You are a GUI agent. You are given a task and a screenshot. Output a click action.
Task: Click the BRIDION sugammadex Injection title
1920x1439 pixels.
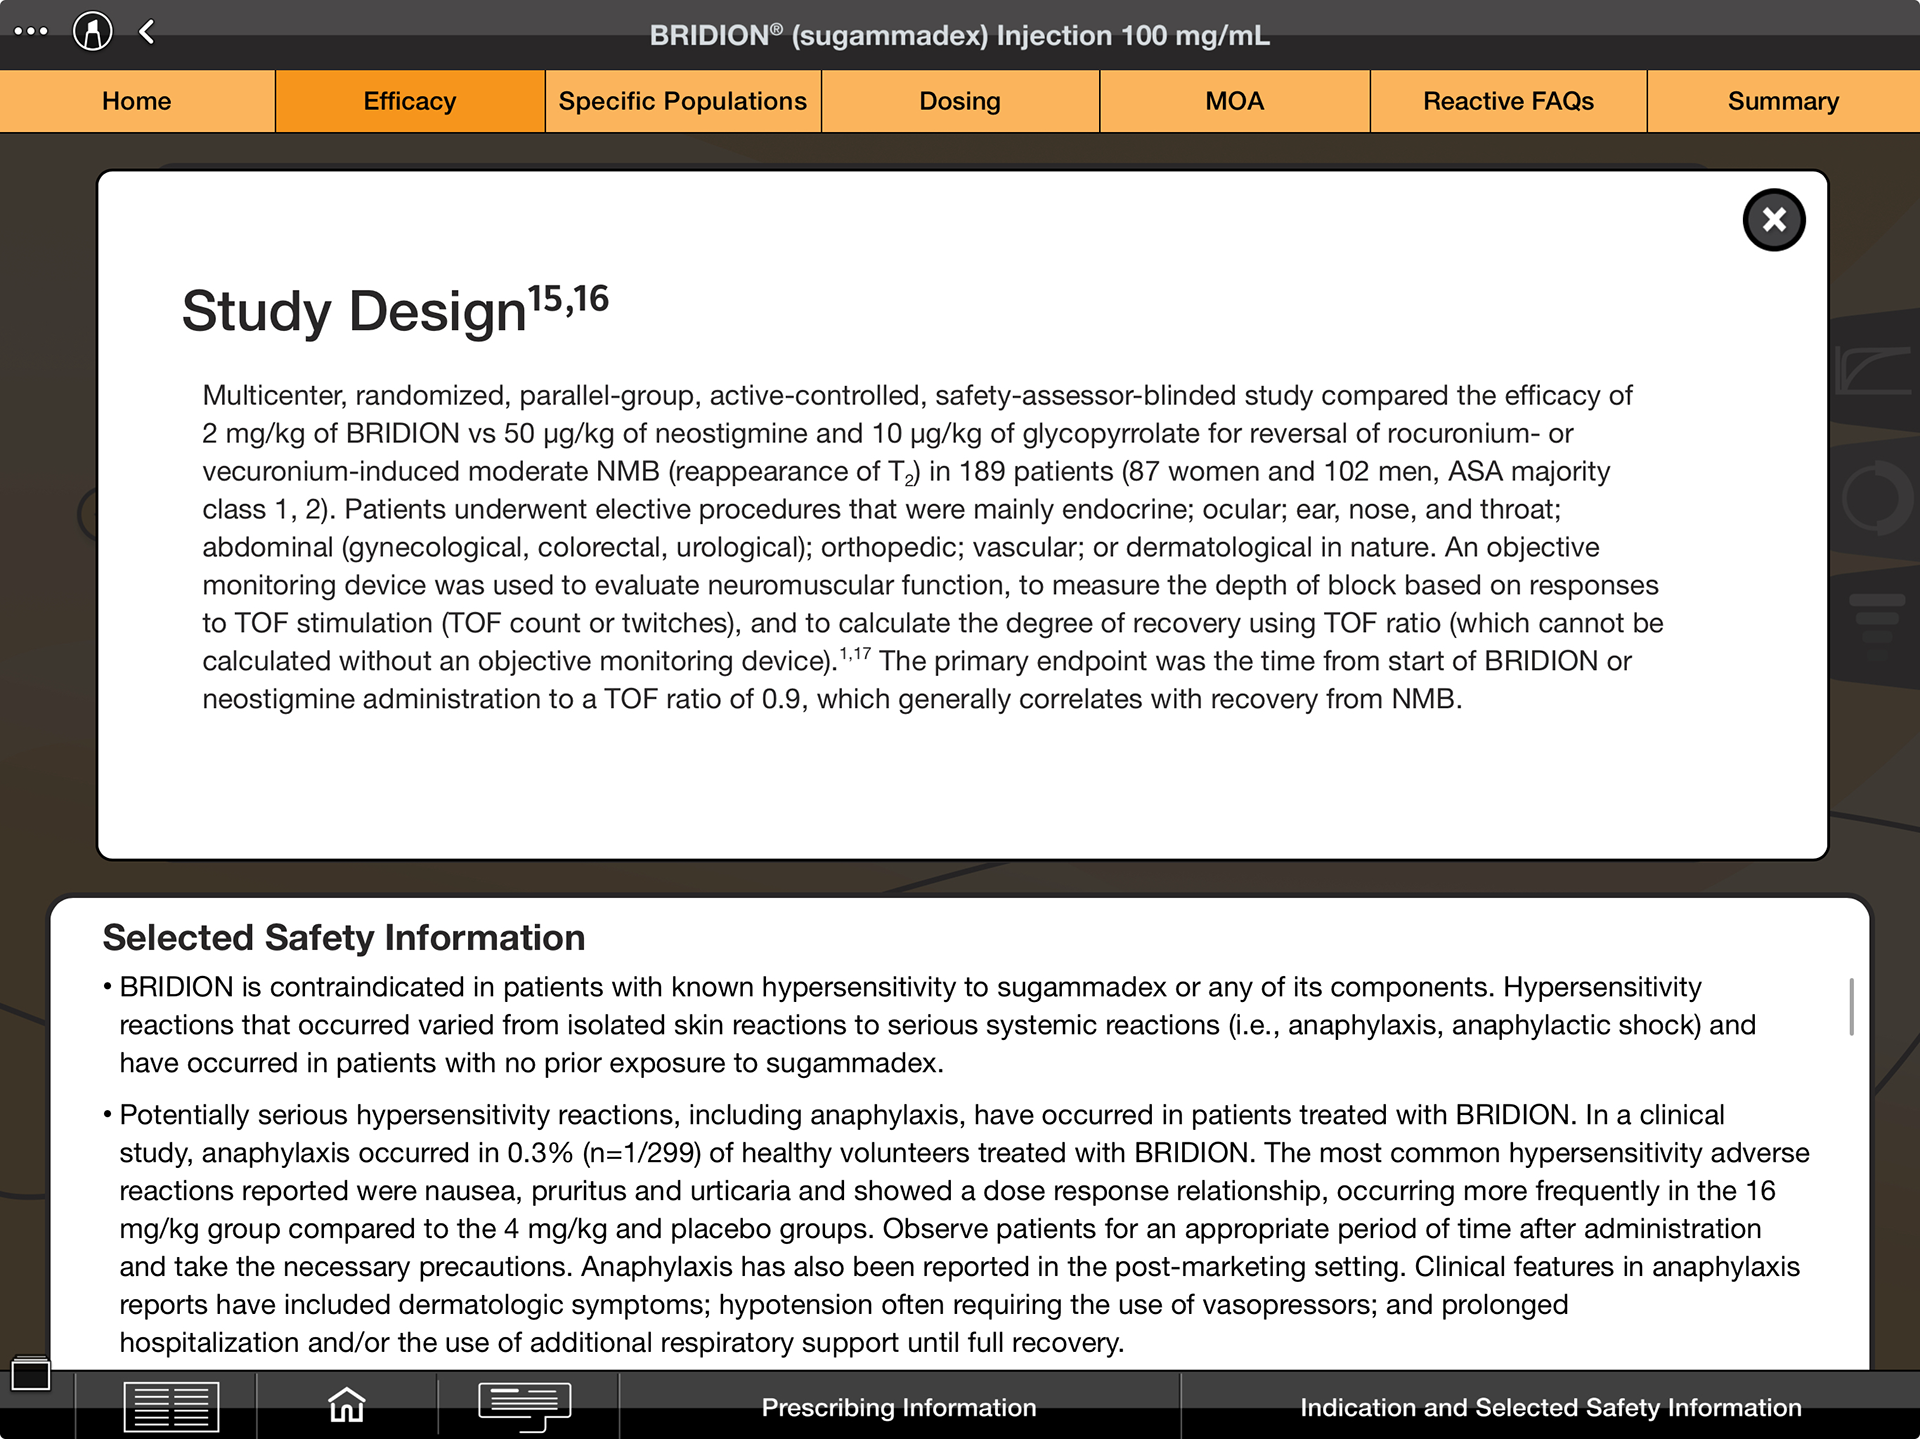pos(960,36)
